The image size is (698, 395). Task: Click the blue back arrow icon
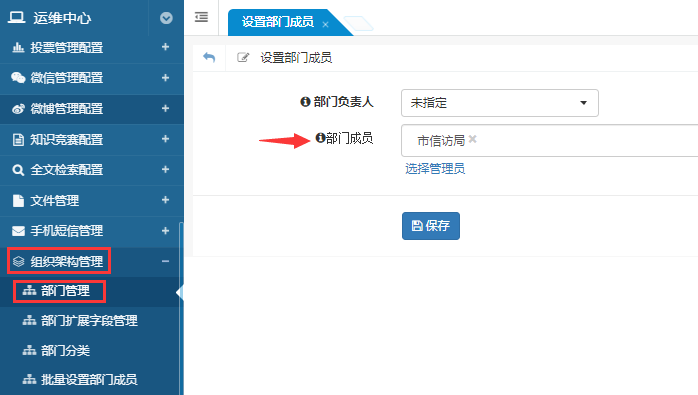(209, 57)
